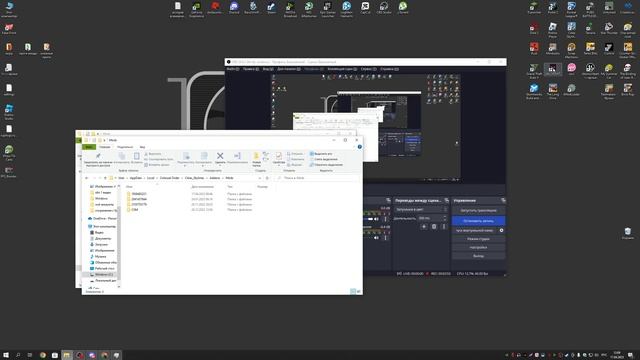This screenshot has width=640, height=360.
Task: Open the Recycle Bin desktop icon
Action: [x=628, y=233]
